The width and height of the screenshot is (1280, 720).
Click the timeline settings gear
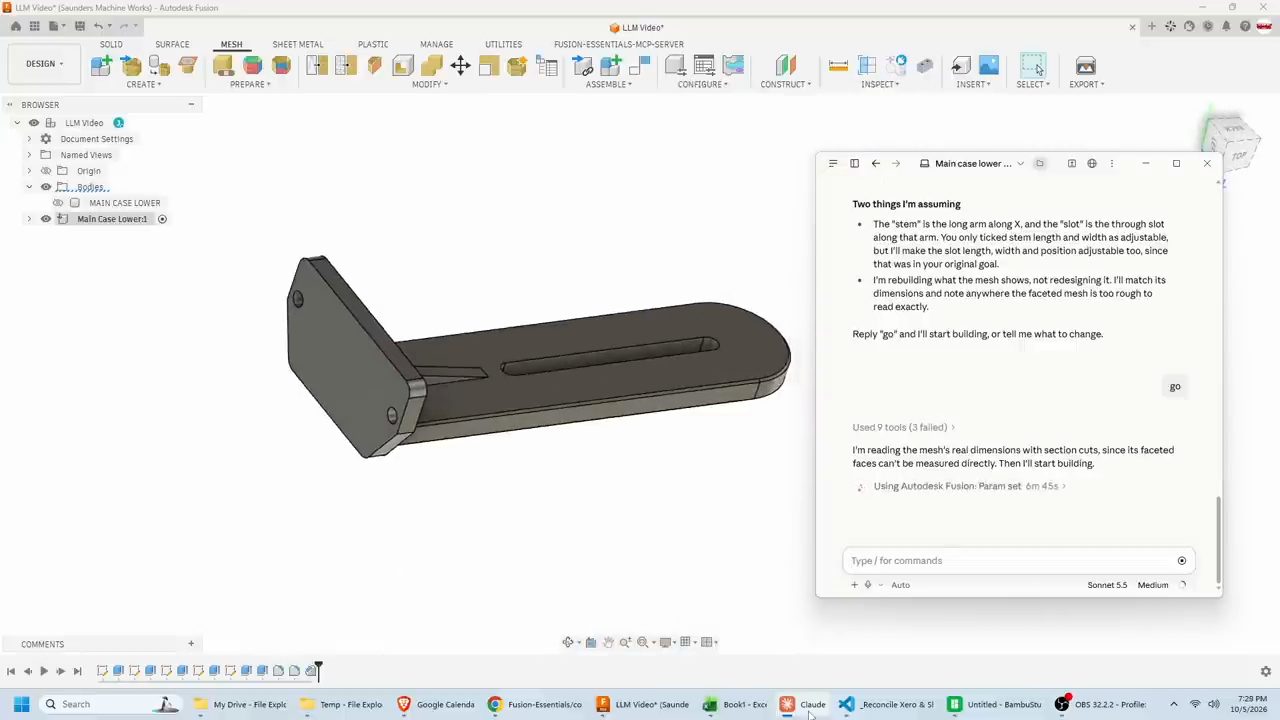pos(1265,671)
